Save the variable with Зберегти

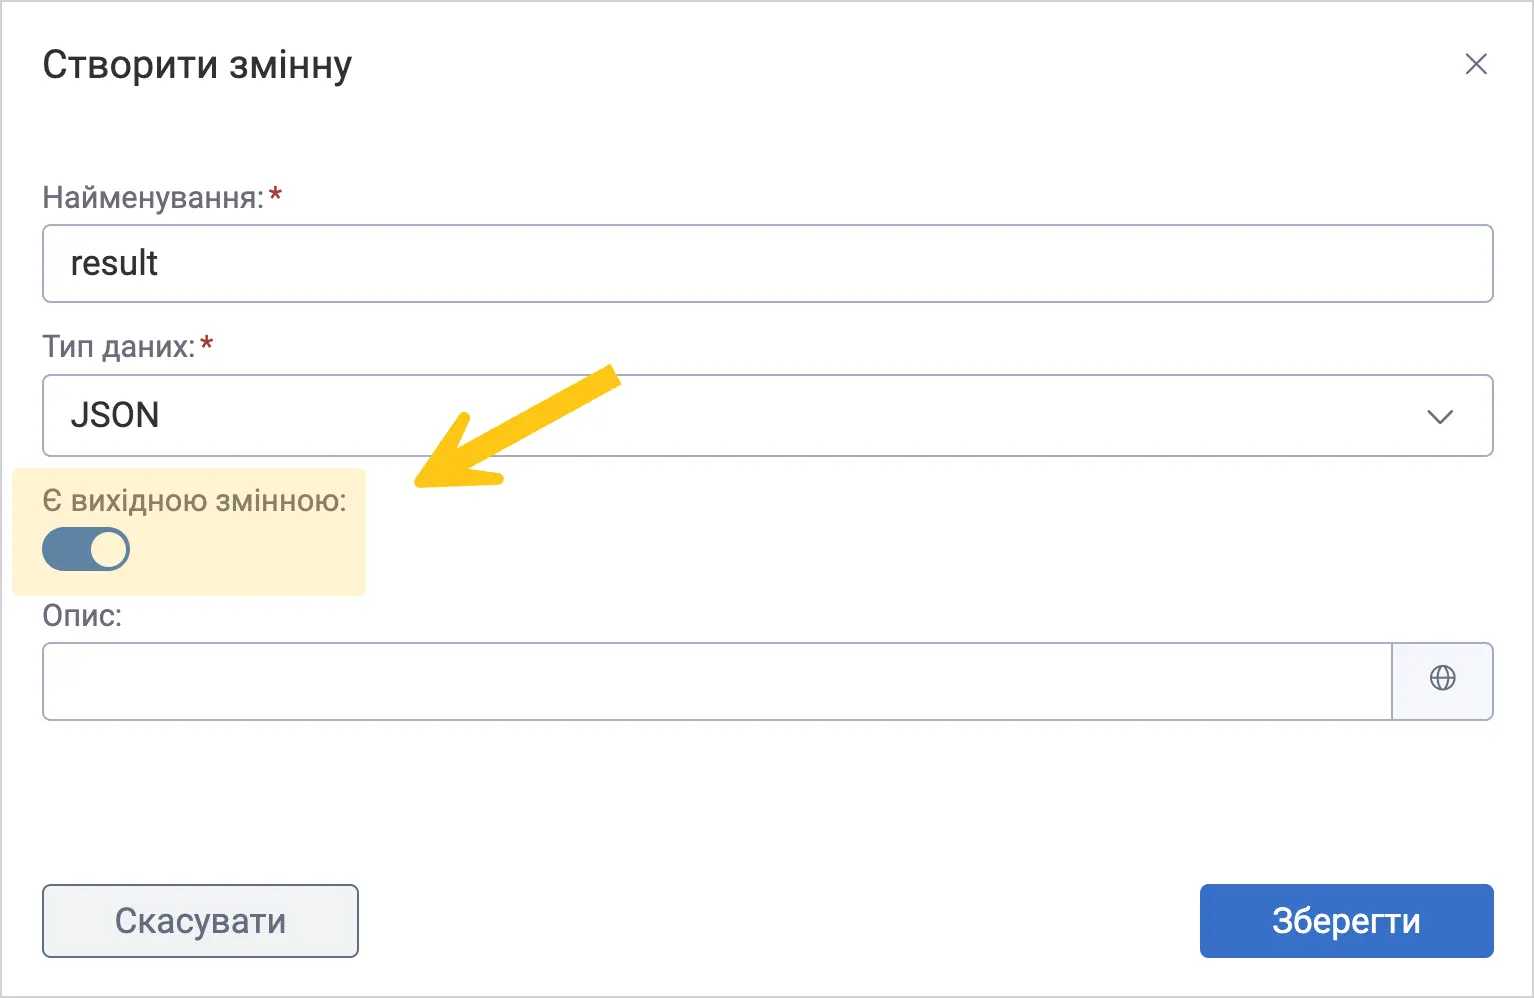(x=1346, y=921)
